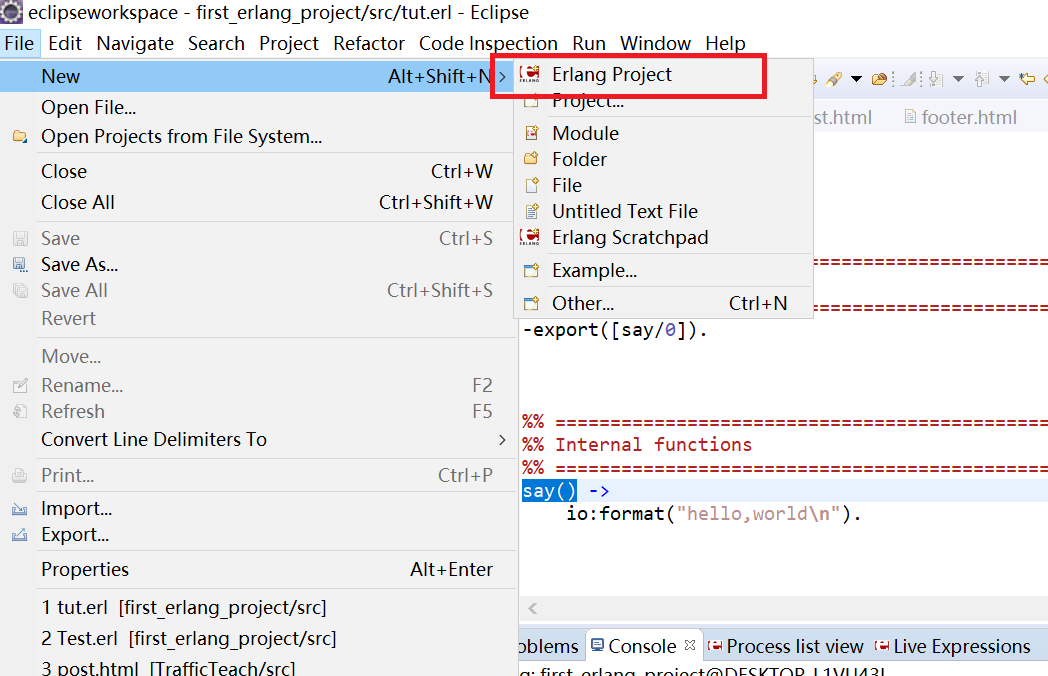Pick File from the New submenu
This screenshot has width=1048, height=676.
pos(662,185)
